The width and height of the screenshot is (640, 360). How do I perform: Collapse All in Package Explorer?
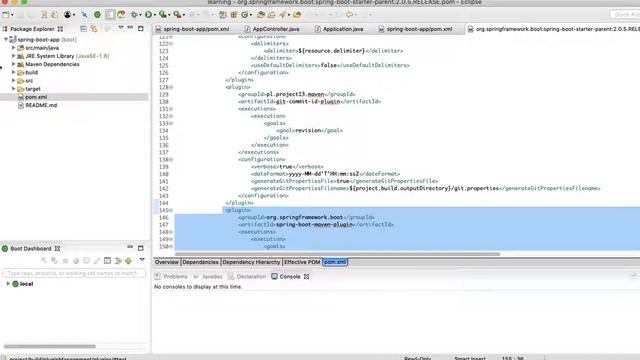pos(84,29)
